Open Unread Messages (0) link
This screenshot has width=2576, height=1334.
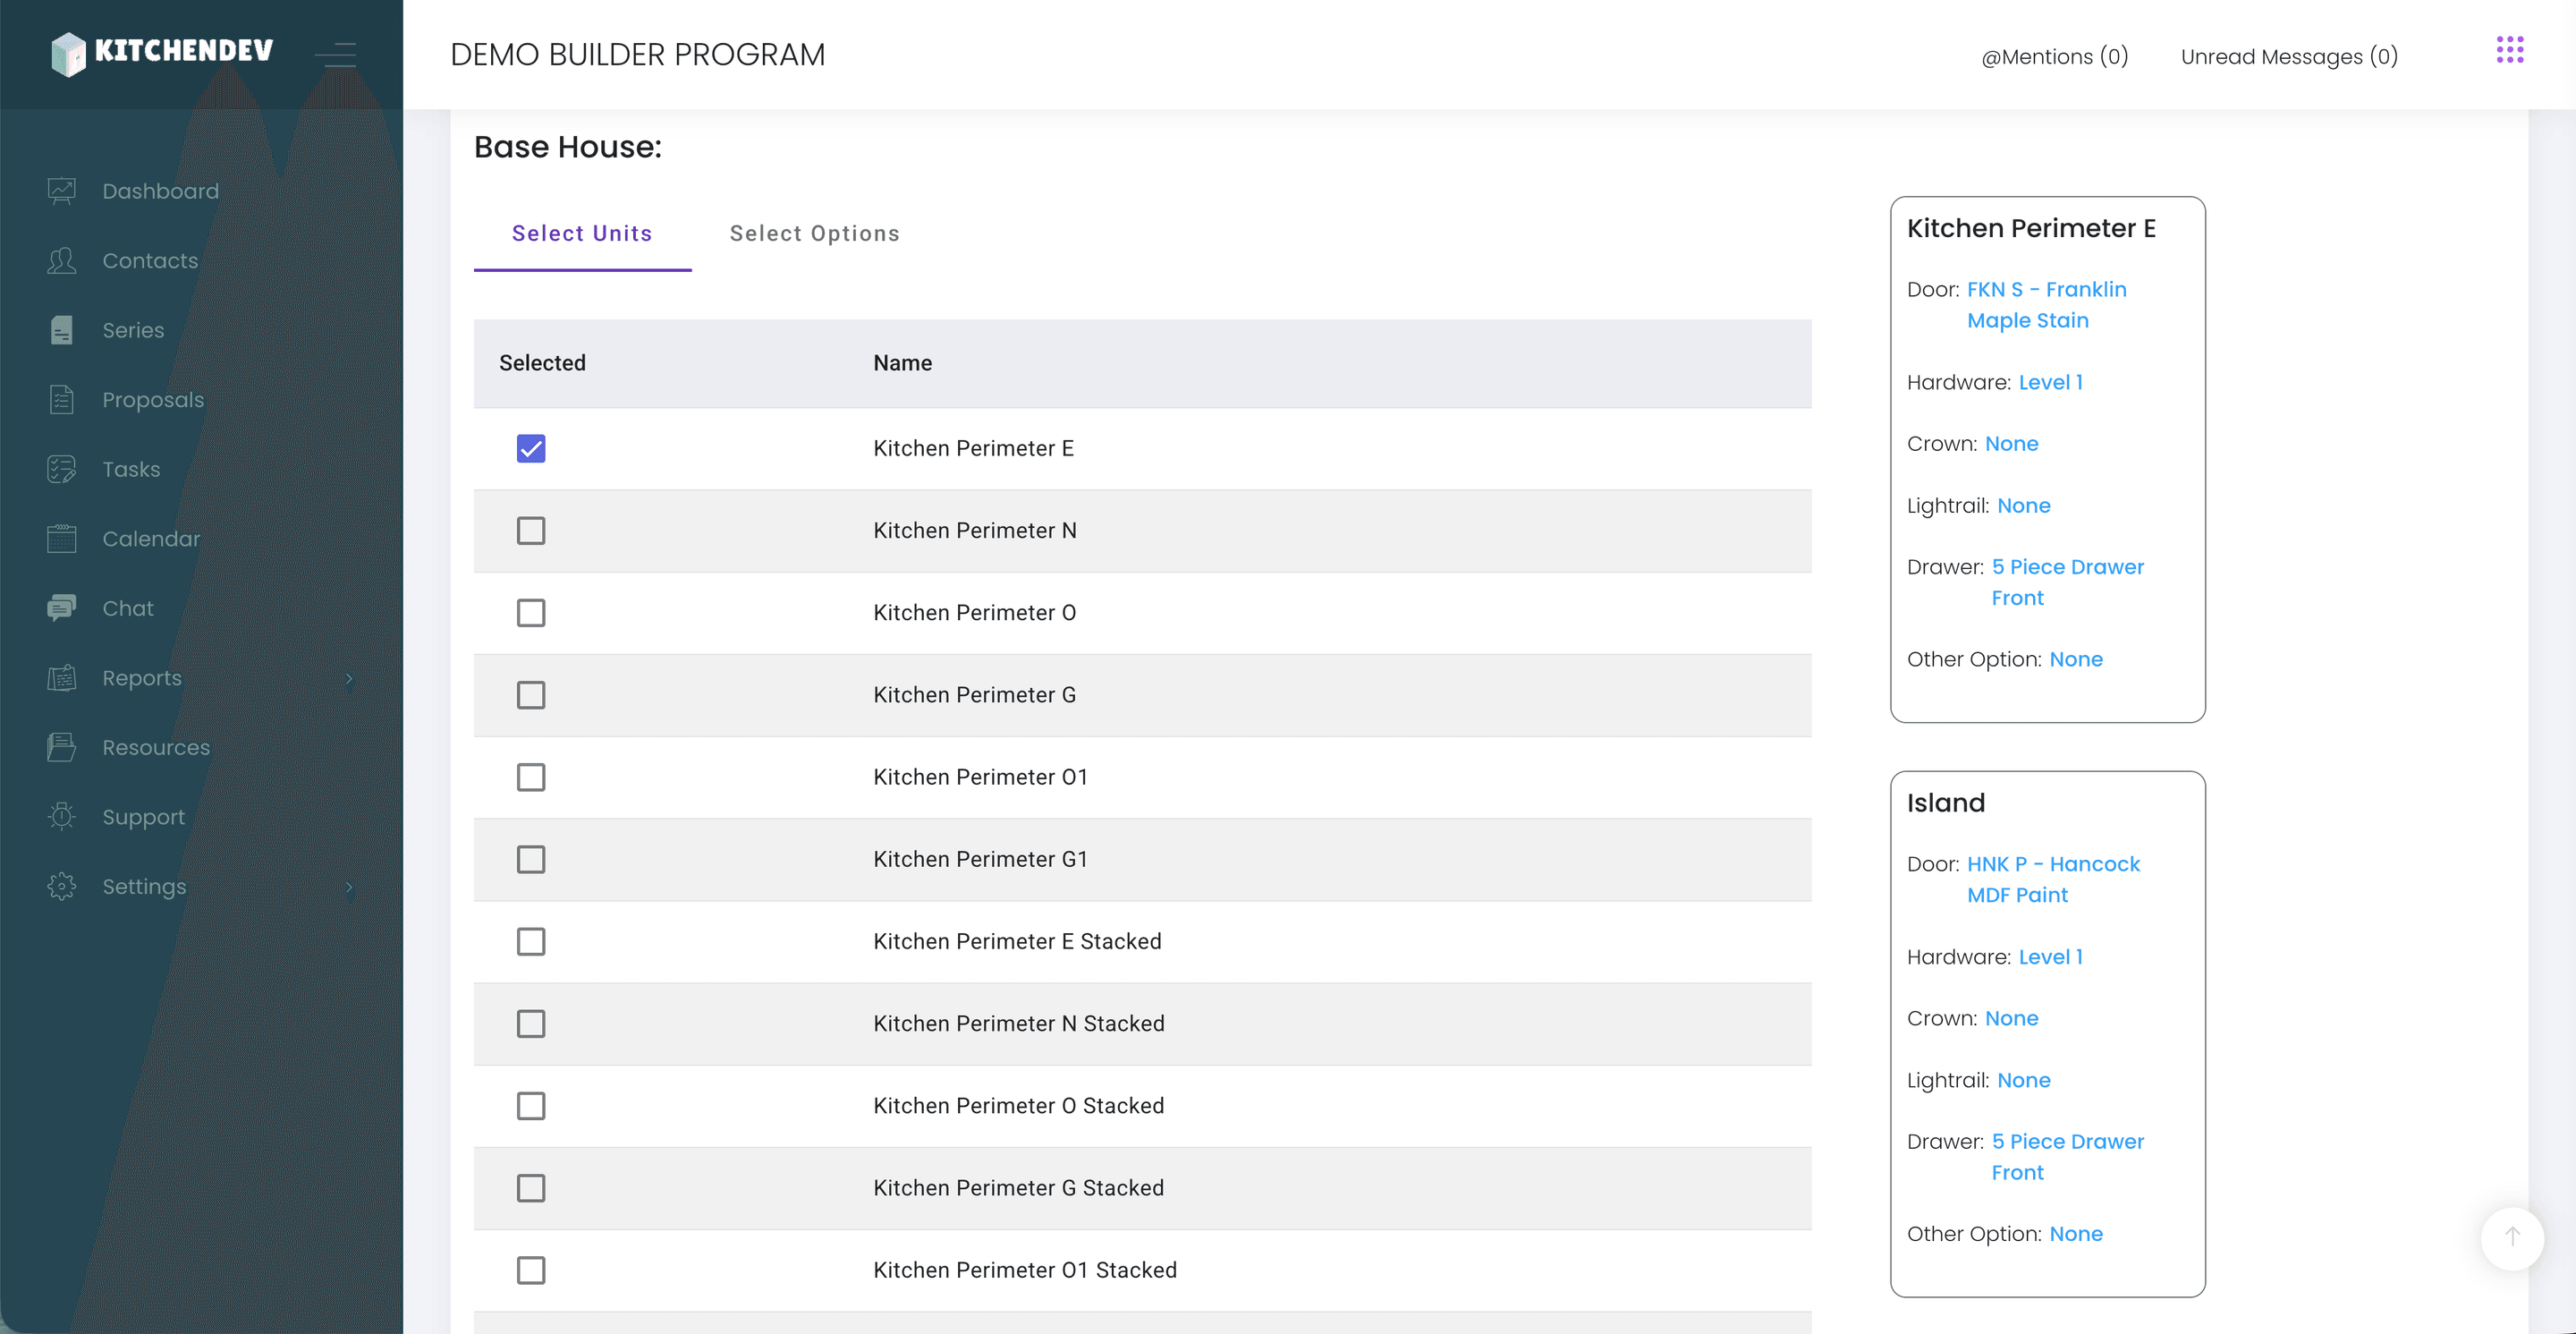click(x=2289, y=56)
